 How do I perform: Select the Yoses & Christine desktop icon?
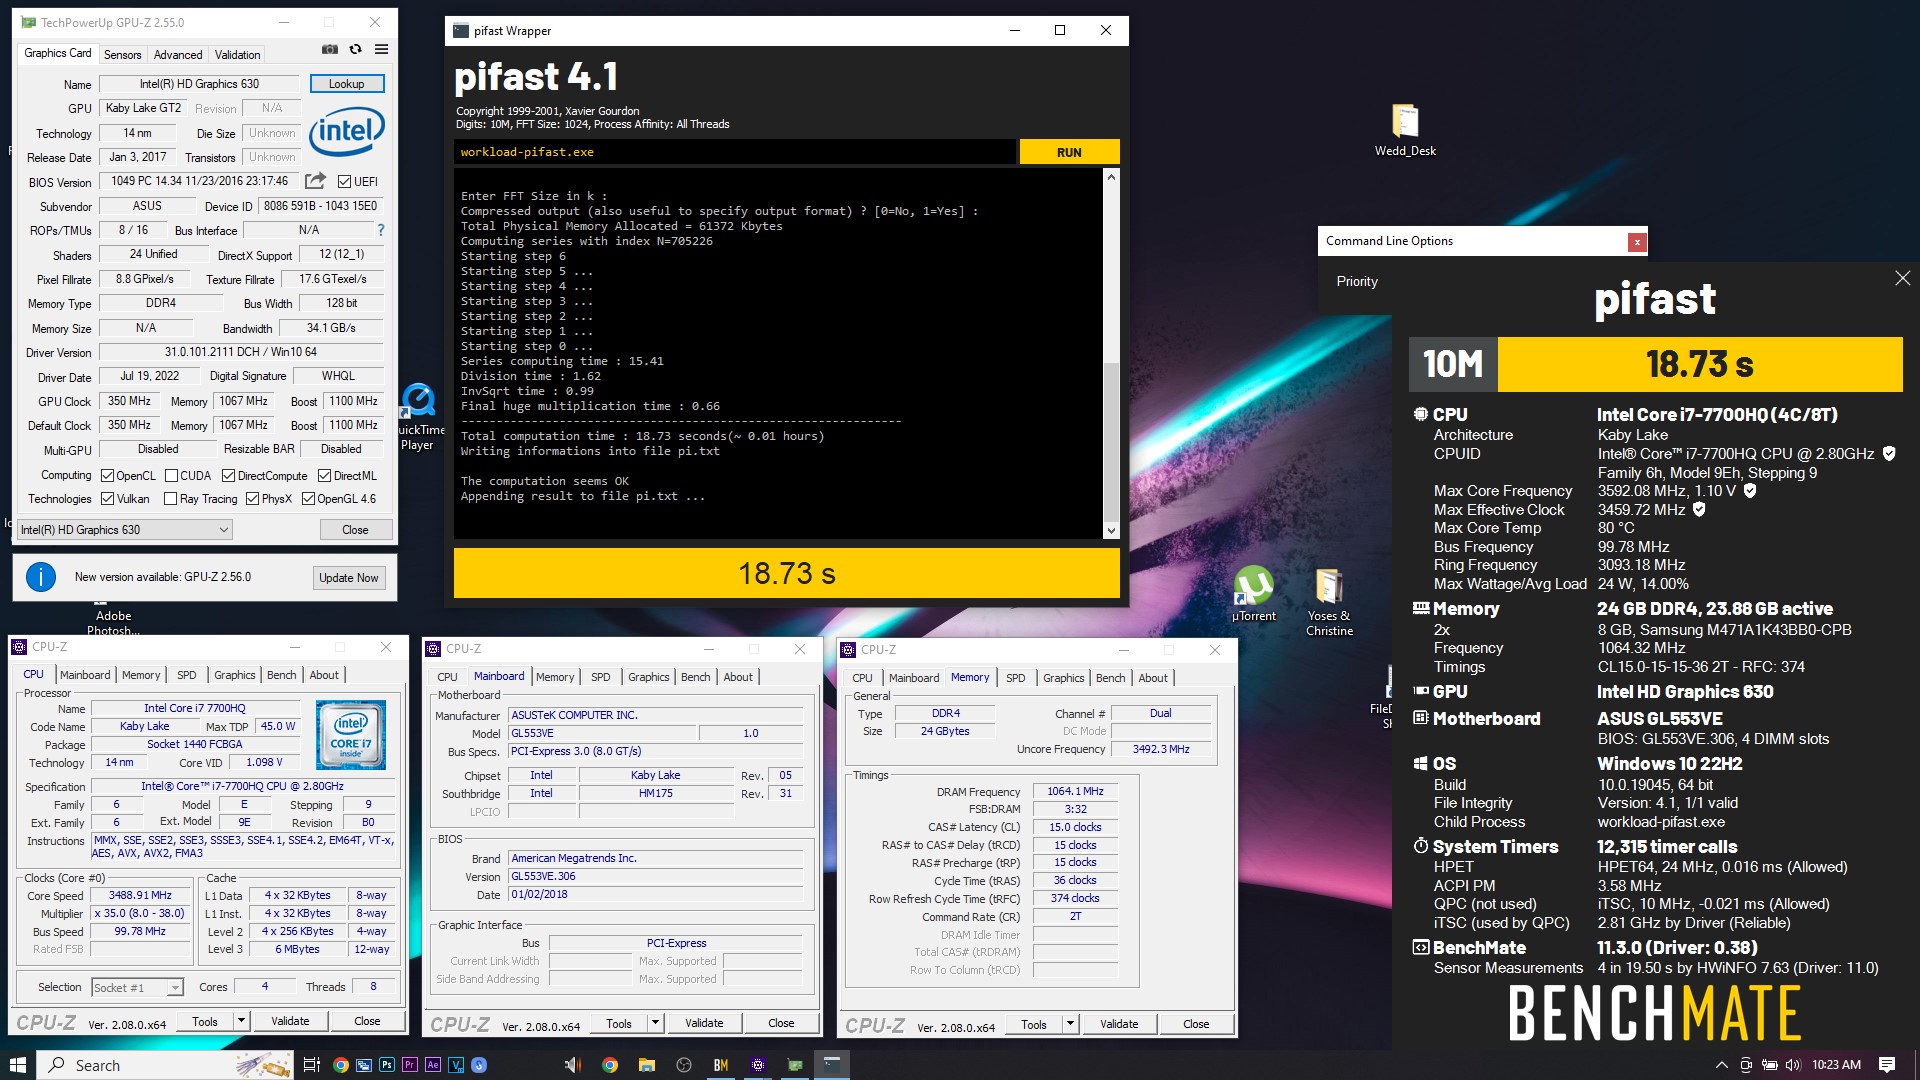click(x=1329, y=602)
